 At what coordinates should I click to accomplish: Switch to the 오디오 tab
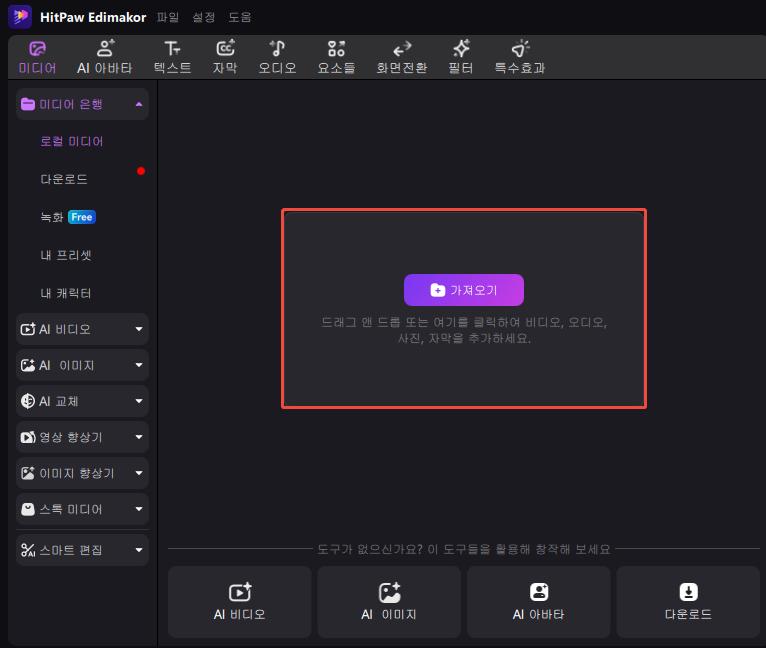coord(277,58)
